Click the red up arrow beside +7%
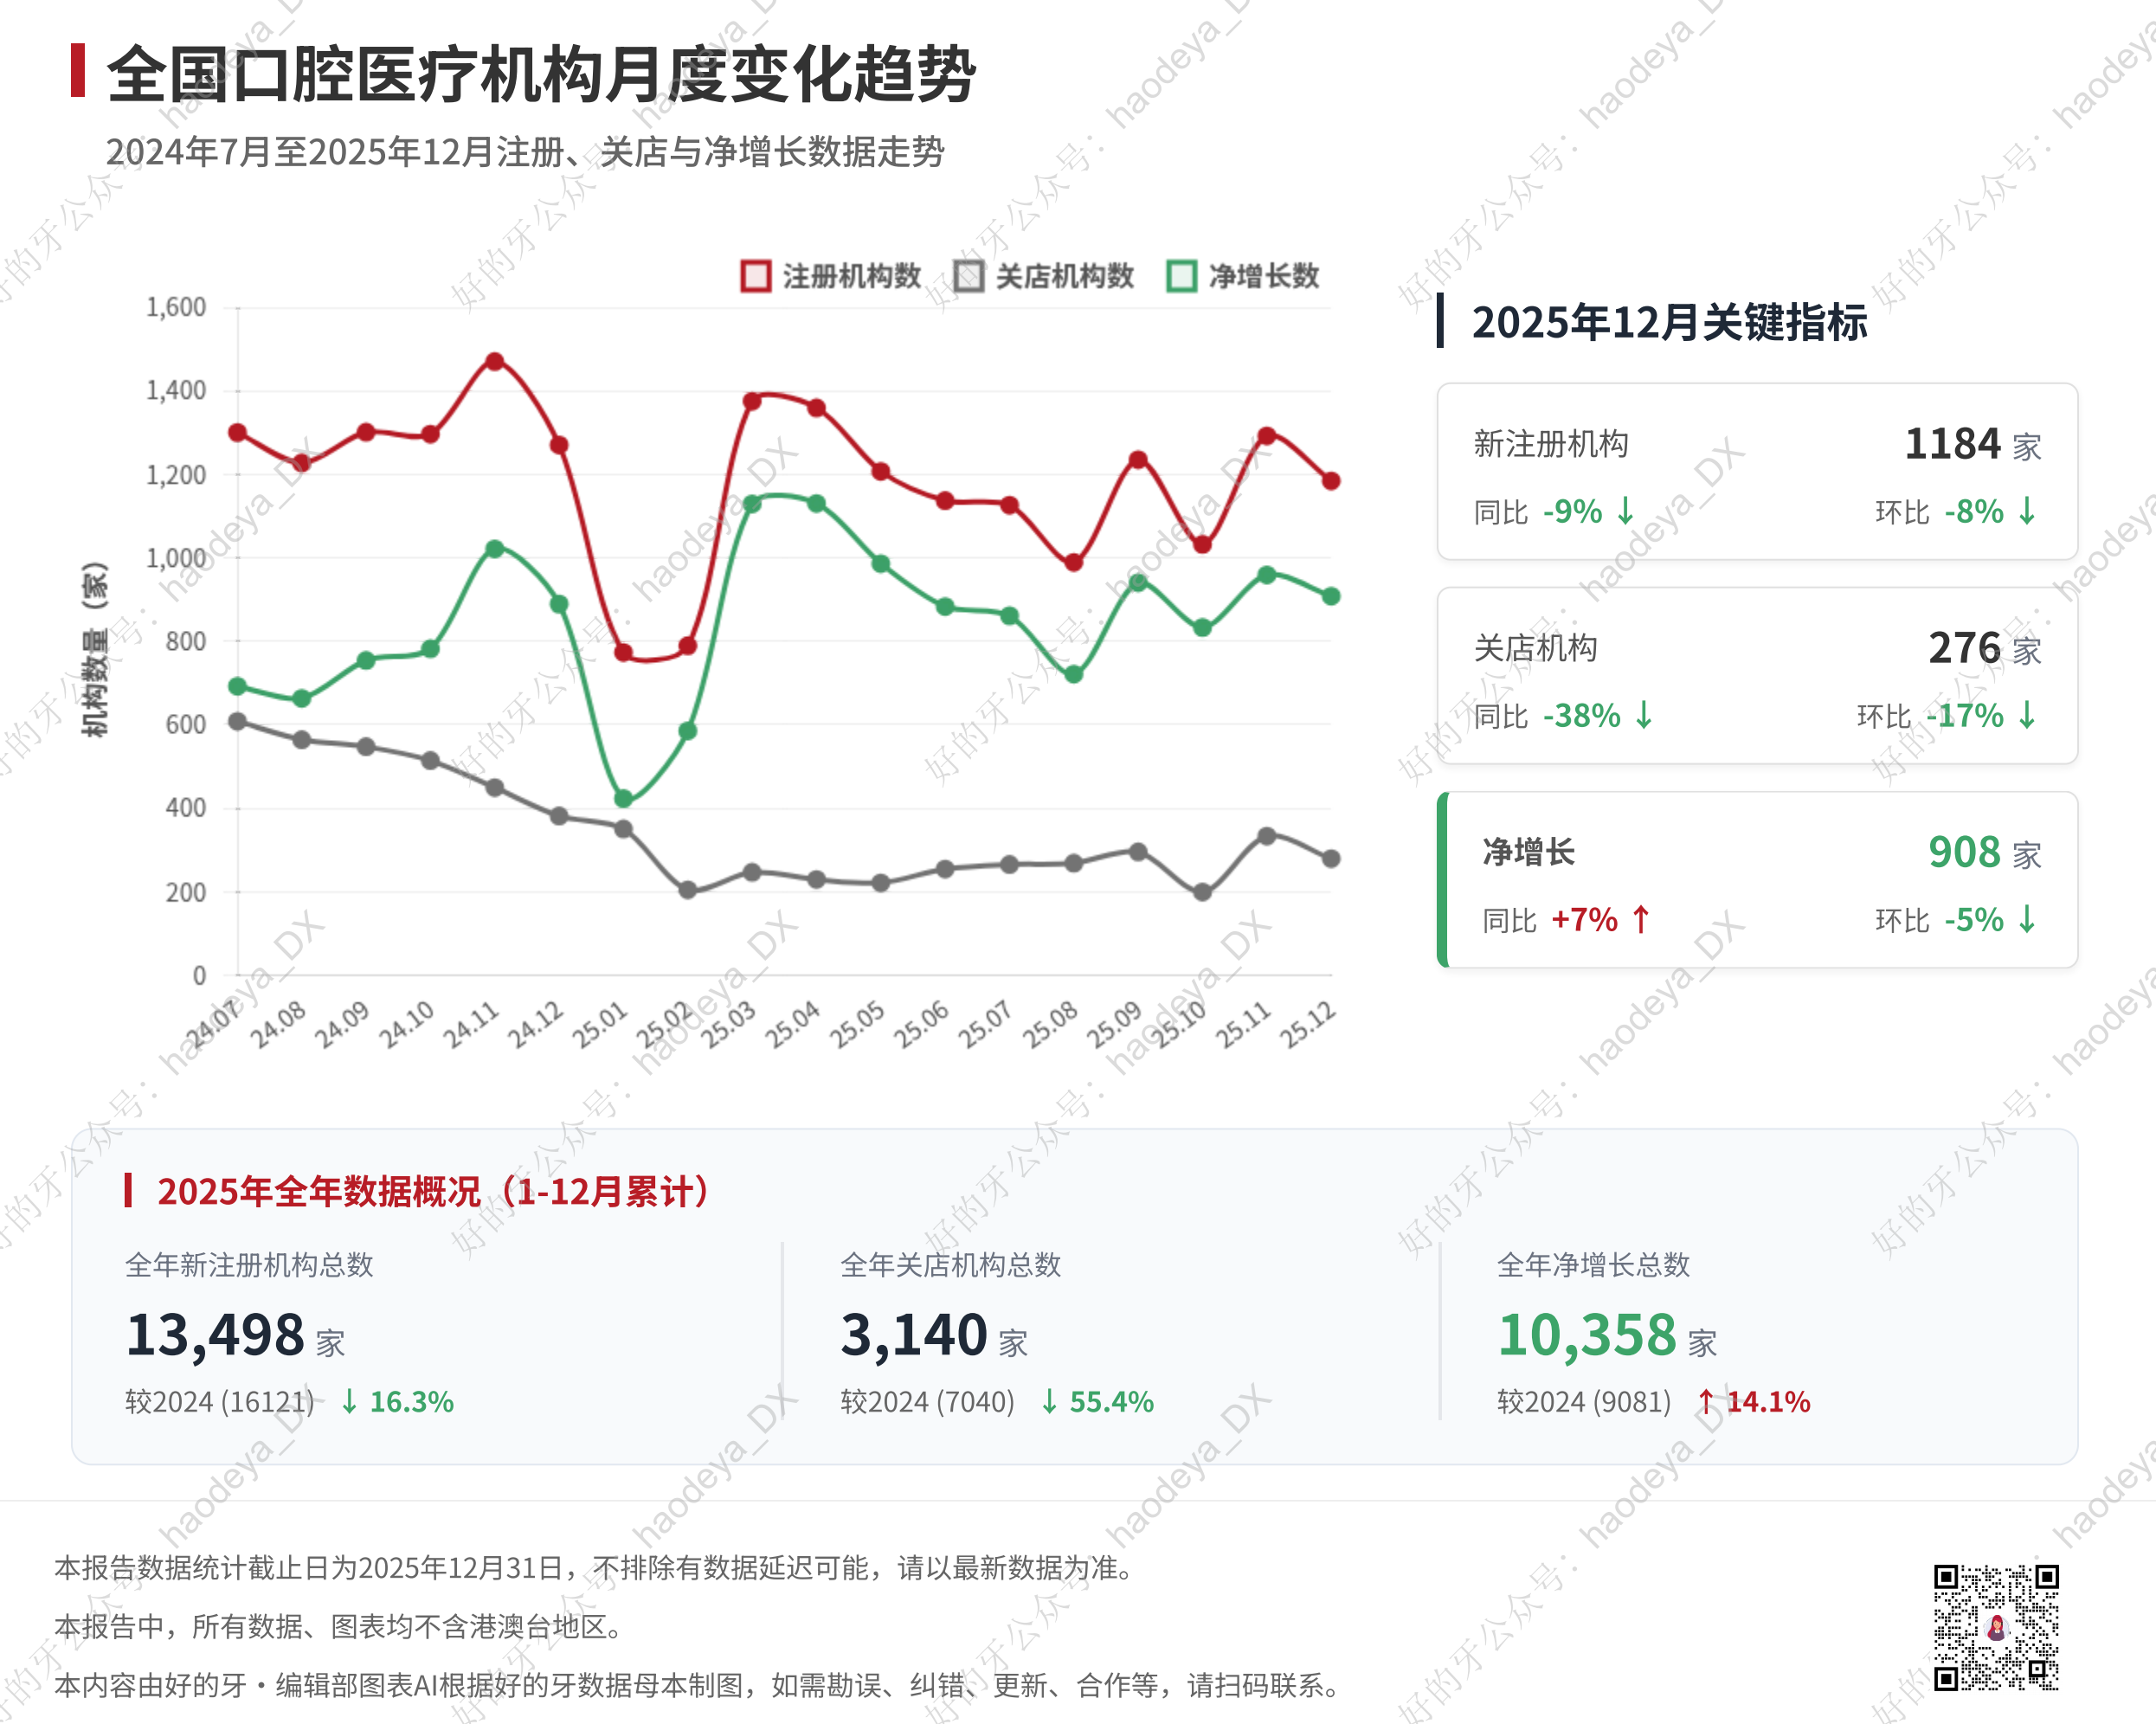Viewport: 2156px width, 1724px height. pos(1640,919)
